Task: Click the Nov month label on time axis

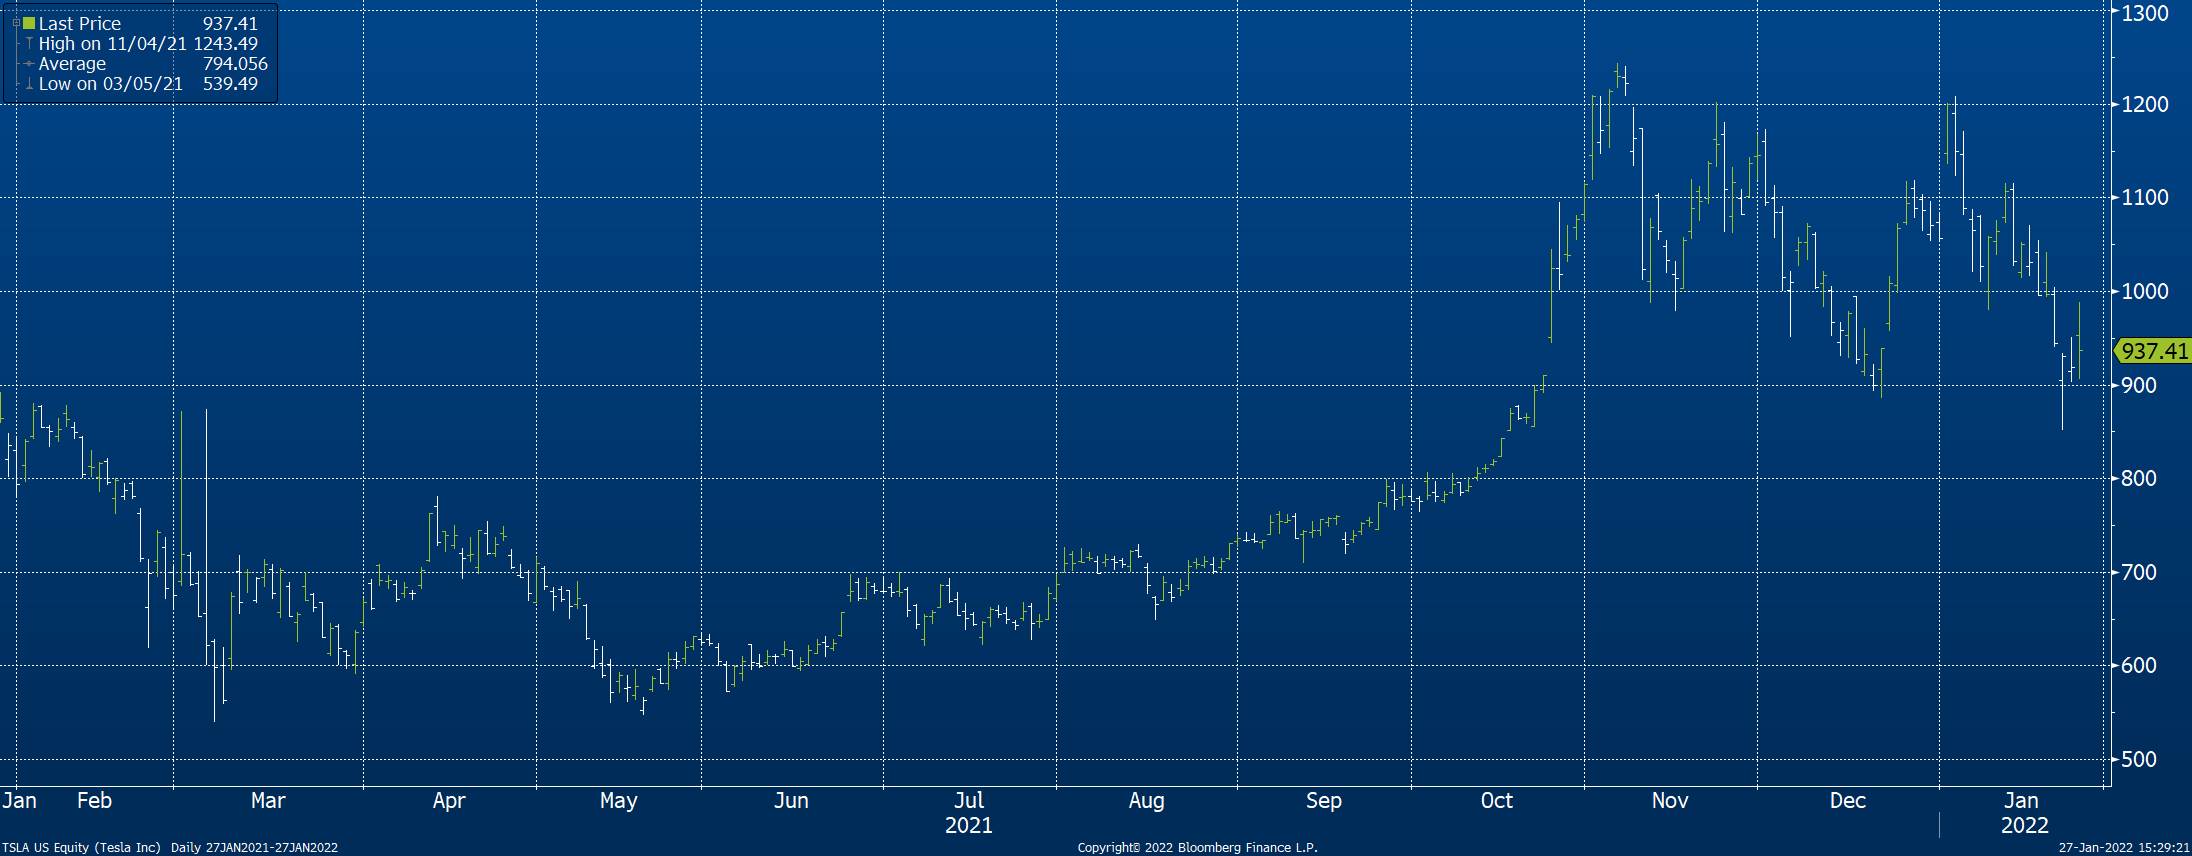Action: pos(1670,800)
